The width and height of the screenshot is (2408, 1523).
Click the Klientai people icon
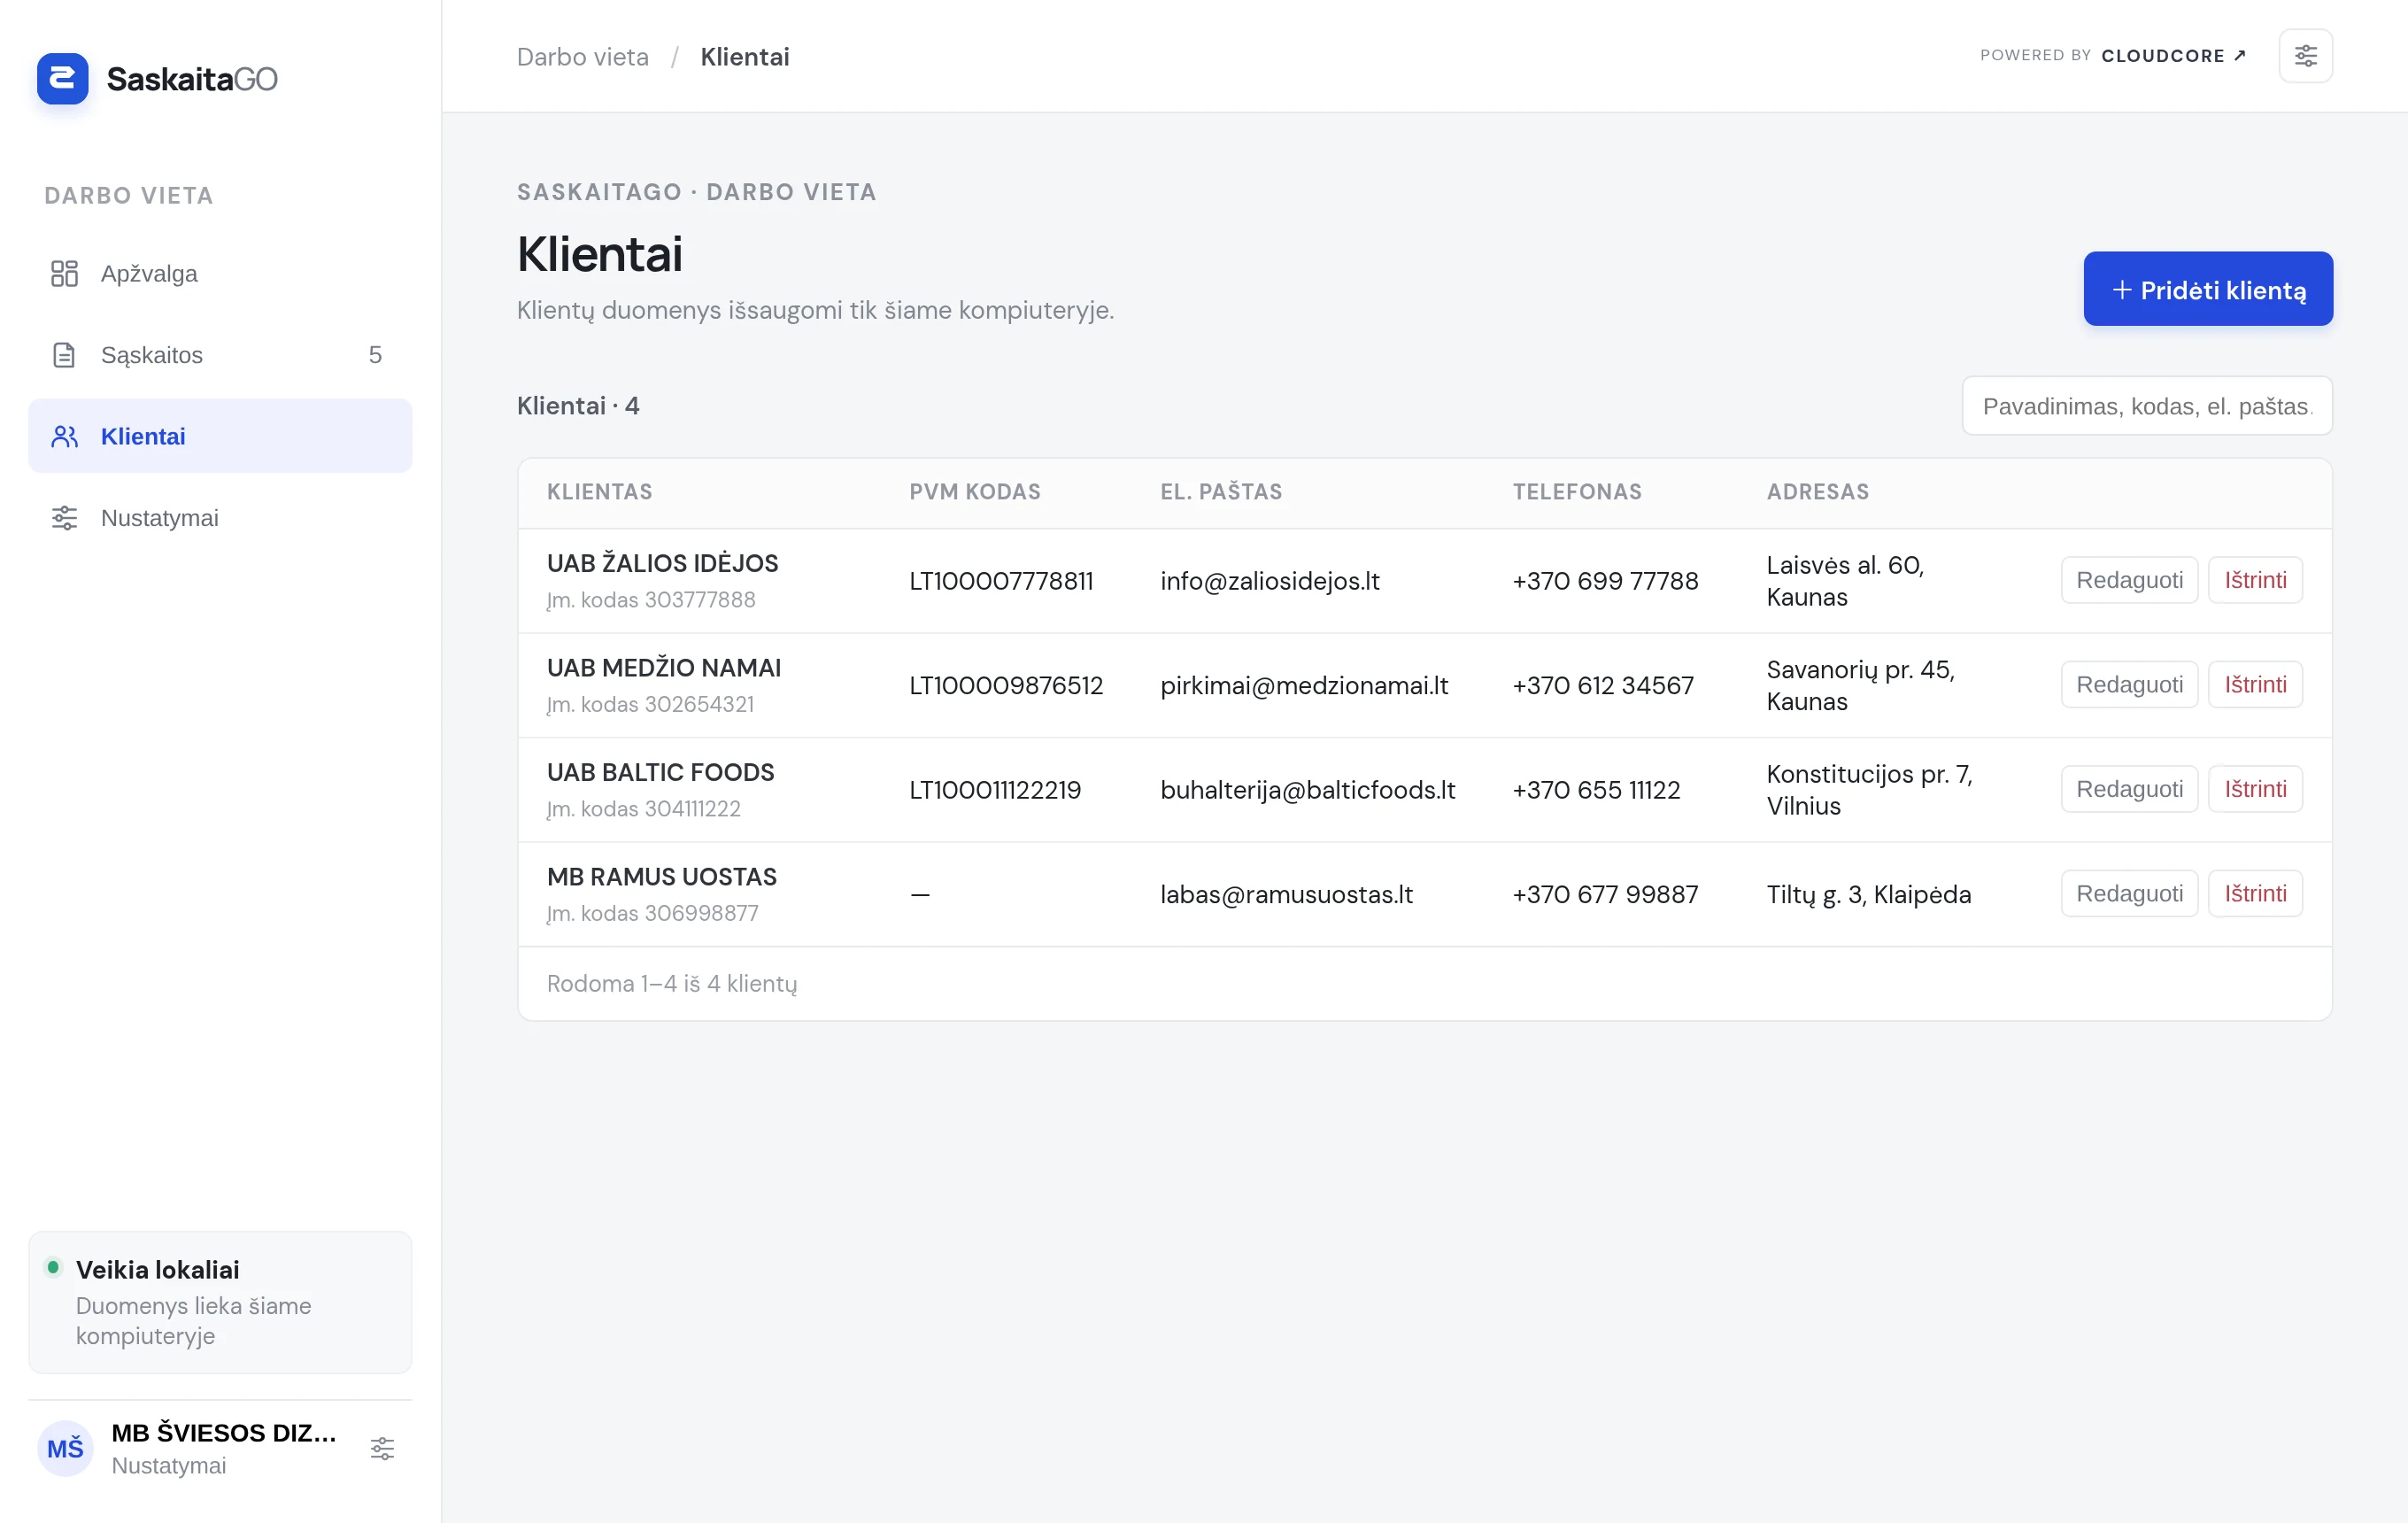tap(64, 436)
